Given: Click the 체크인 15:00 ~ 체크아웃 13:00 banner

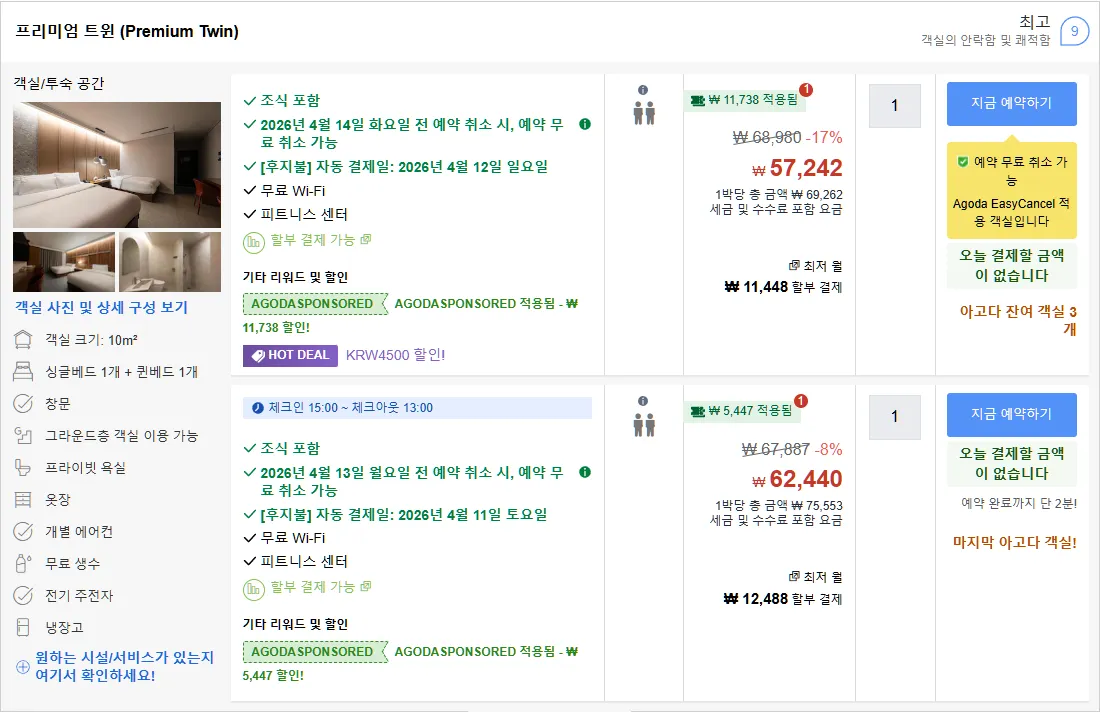Looking at the screenshot, I should pos(417,408).
